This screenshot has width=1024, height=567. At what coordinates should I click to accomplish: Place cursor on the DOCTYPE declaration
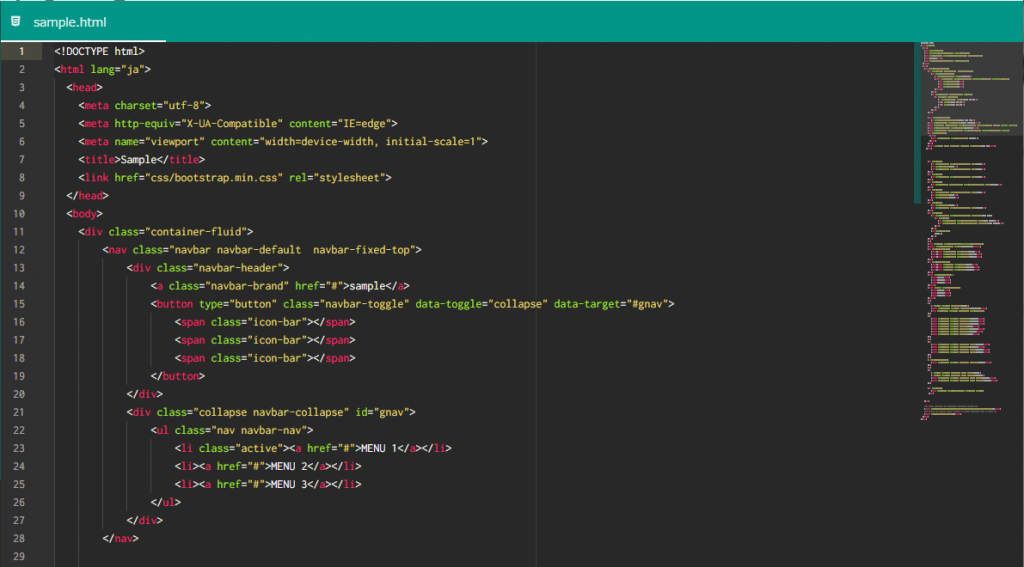[100, 50]
